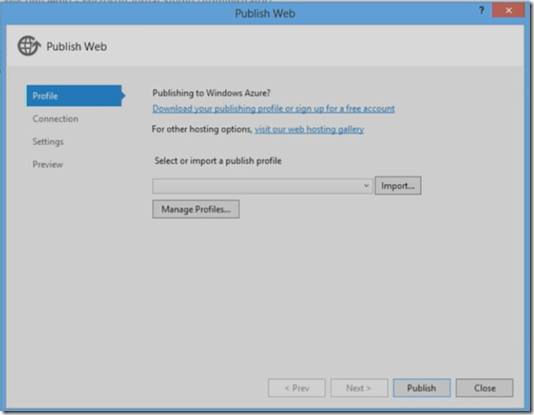Click the Publish Web title bar text
This screenshot has width=534, height=415.
coord(265,14)
